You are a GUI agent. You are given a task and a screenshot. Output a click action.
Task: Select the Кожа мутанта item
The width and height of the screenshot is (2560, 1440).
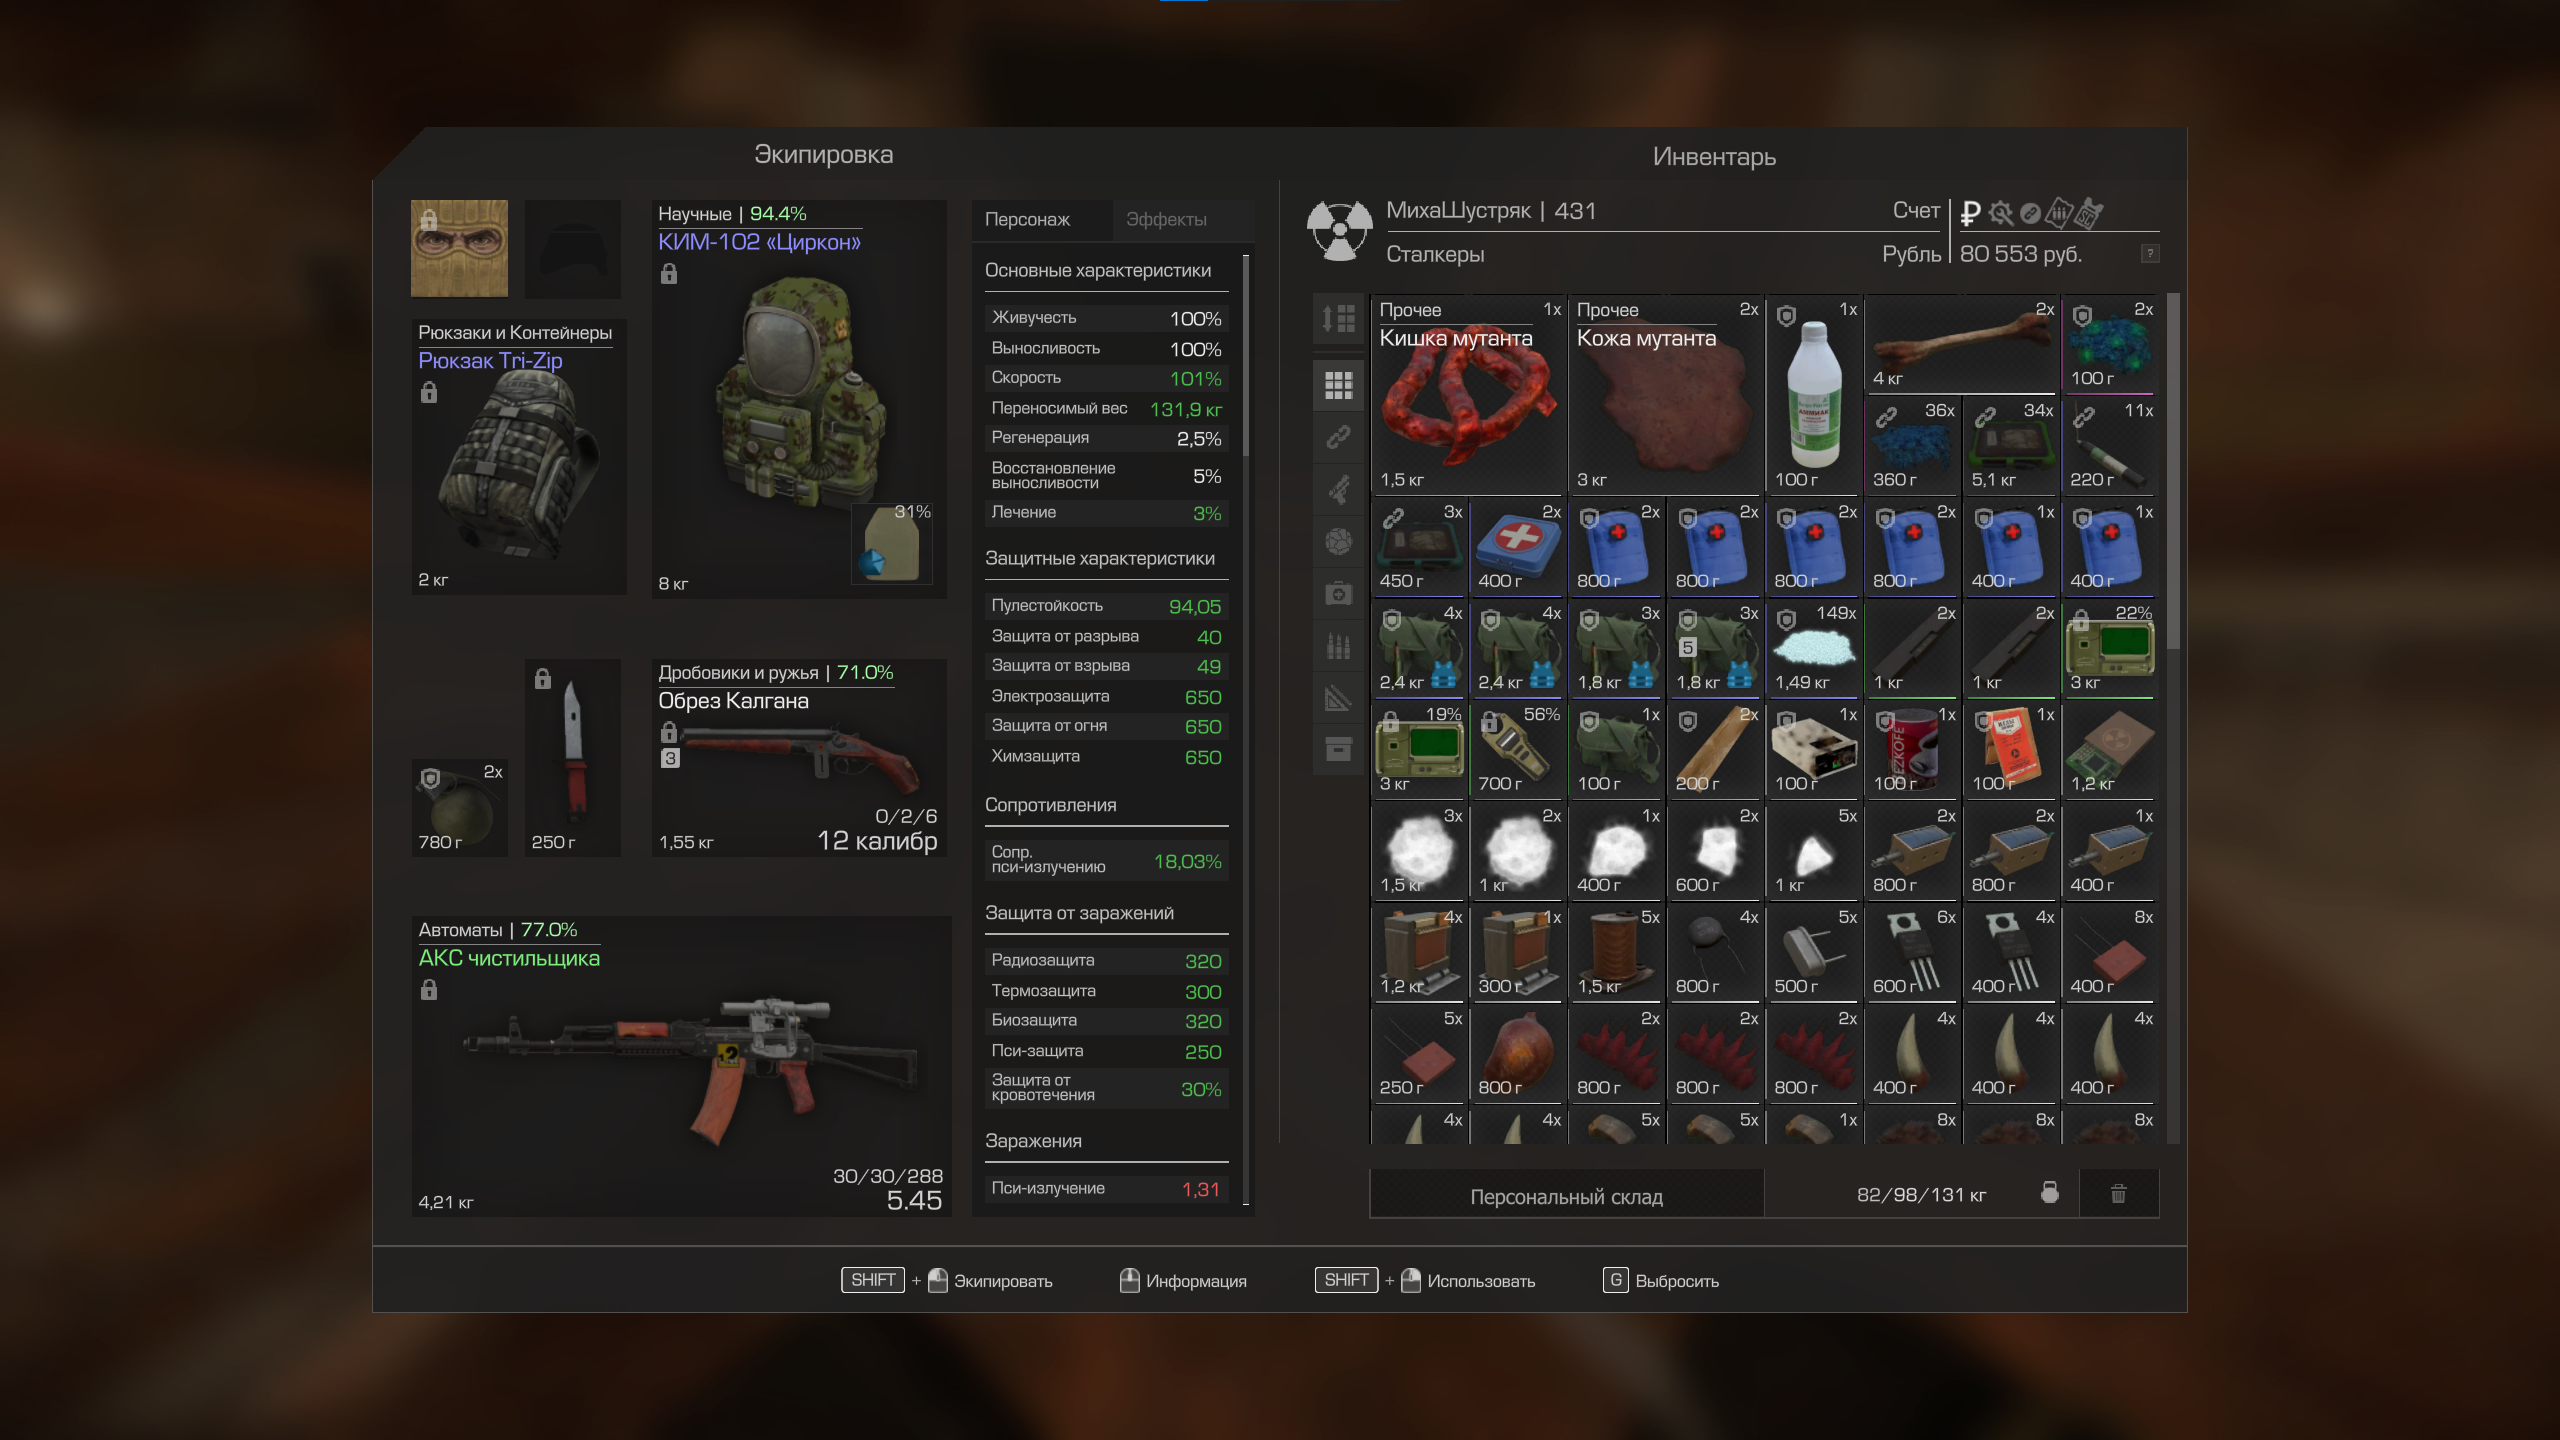1664,394
